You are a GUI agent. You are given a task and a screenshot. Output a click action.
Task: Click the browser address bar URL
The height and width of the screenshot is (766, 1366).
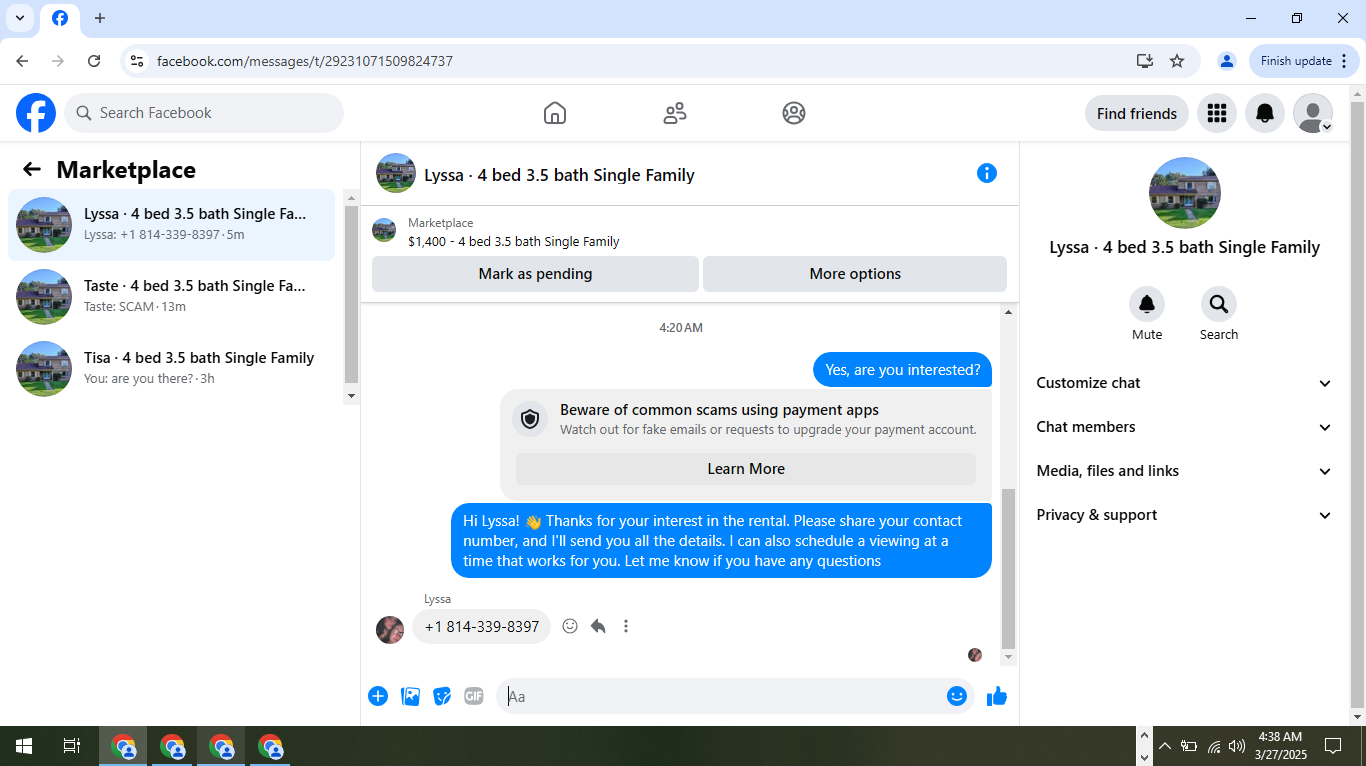[305, 61]
